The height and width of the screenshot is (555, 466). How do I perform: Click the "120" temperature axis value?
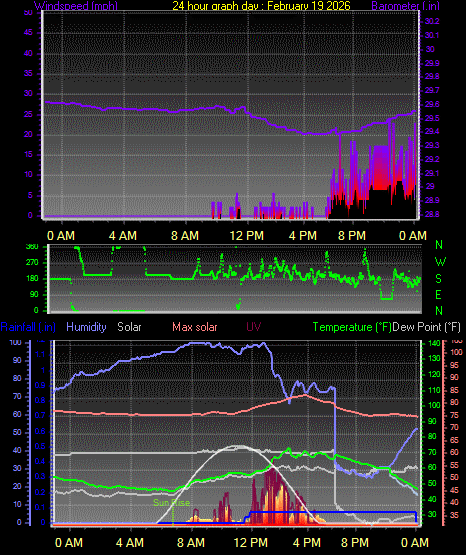(x=434, y=374)
